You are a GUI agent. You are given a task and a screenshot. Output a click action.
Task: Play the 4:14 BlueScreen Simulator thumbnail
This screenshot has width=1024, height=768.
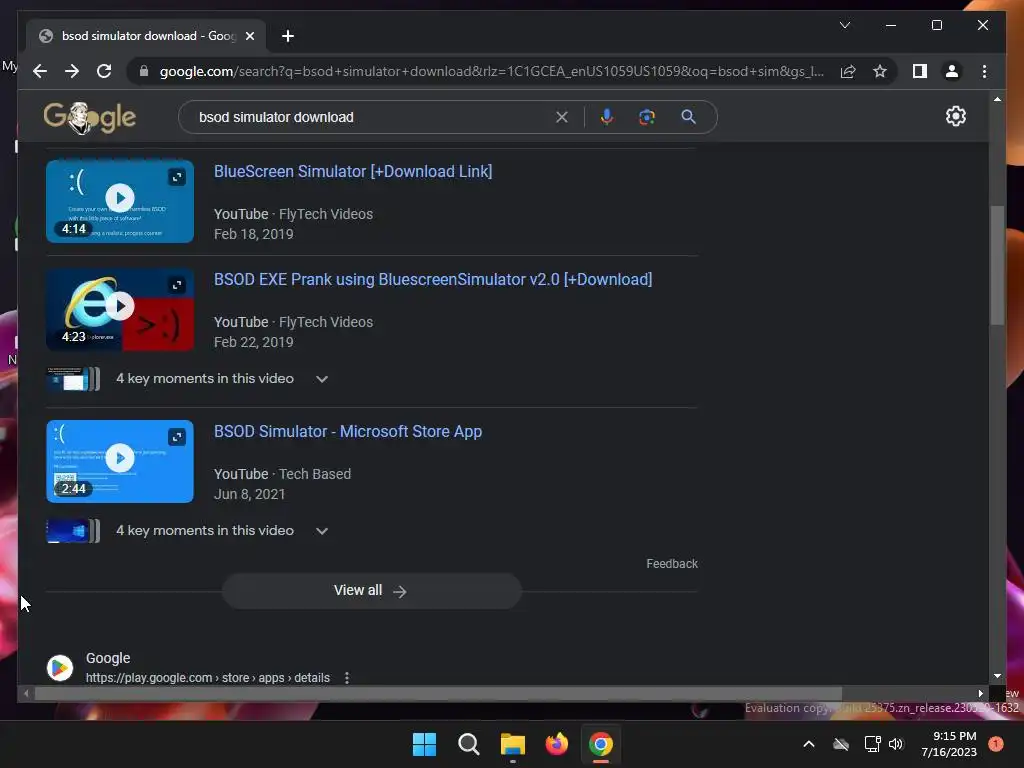tap(120, 198)
